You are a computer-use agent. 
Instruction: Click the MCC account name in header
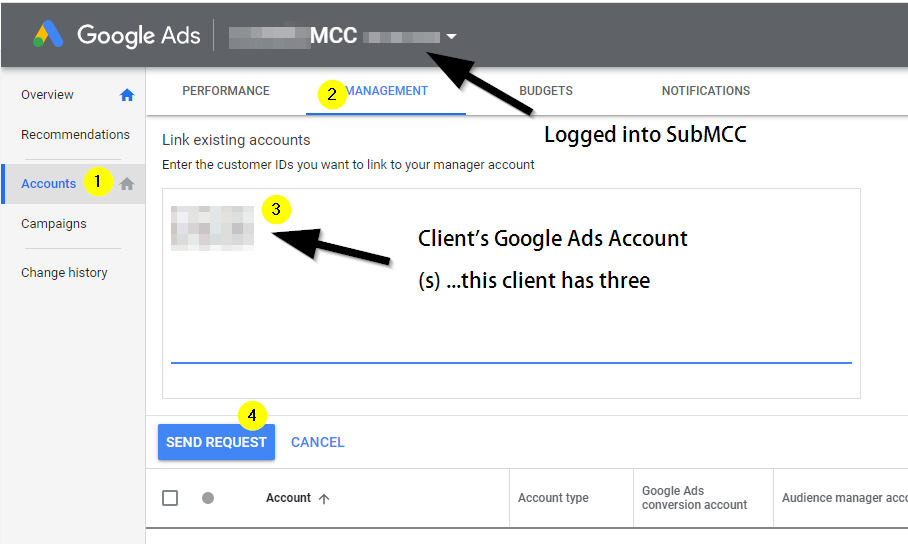tap(334, 36)
